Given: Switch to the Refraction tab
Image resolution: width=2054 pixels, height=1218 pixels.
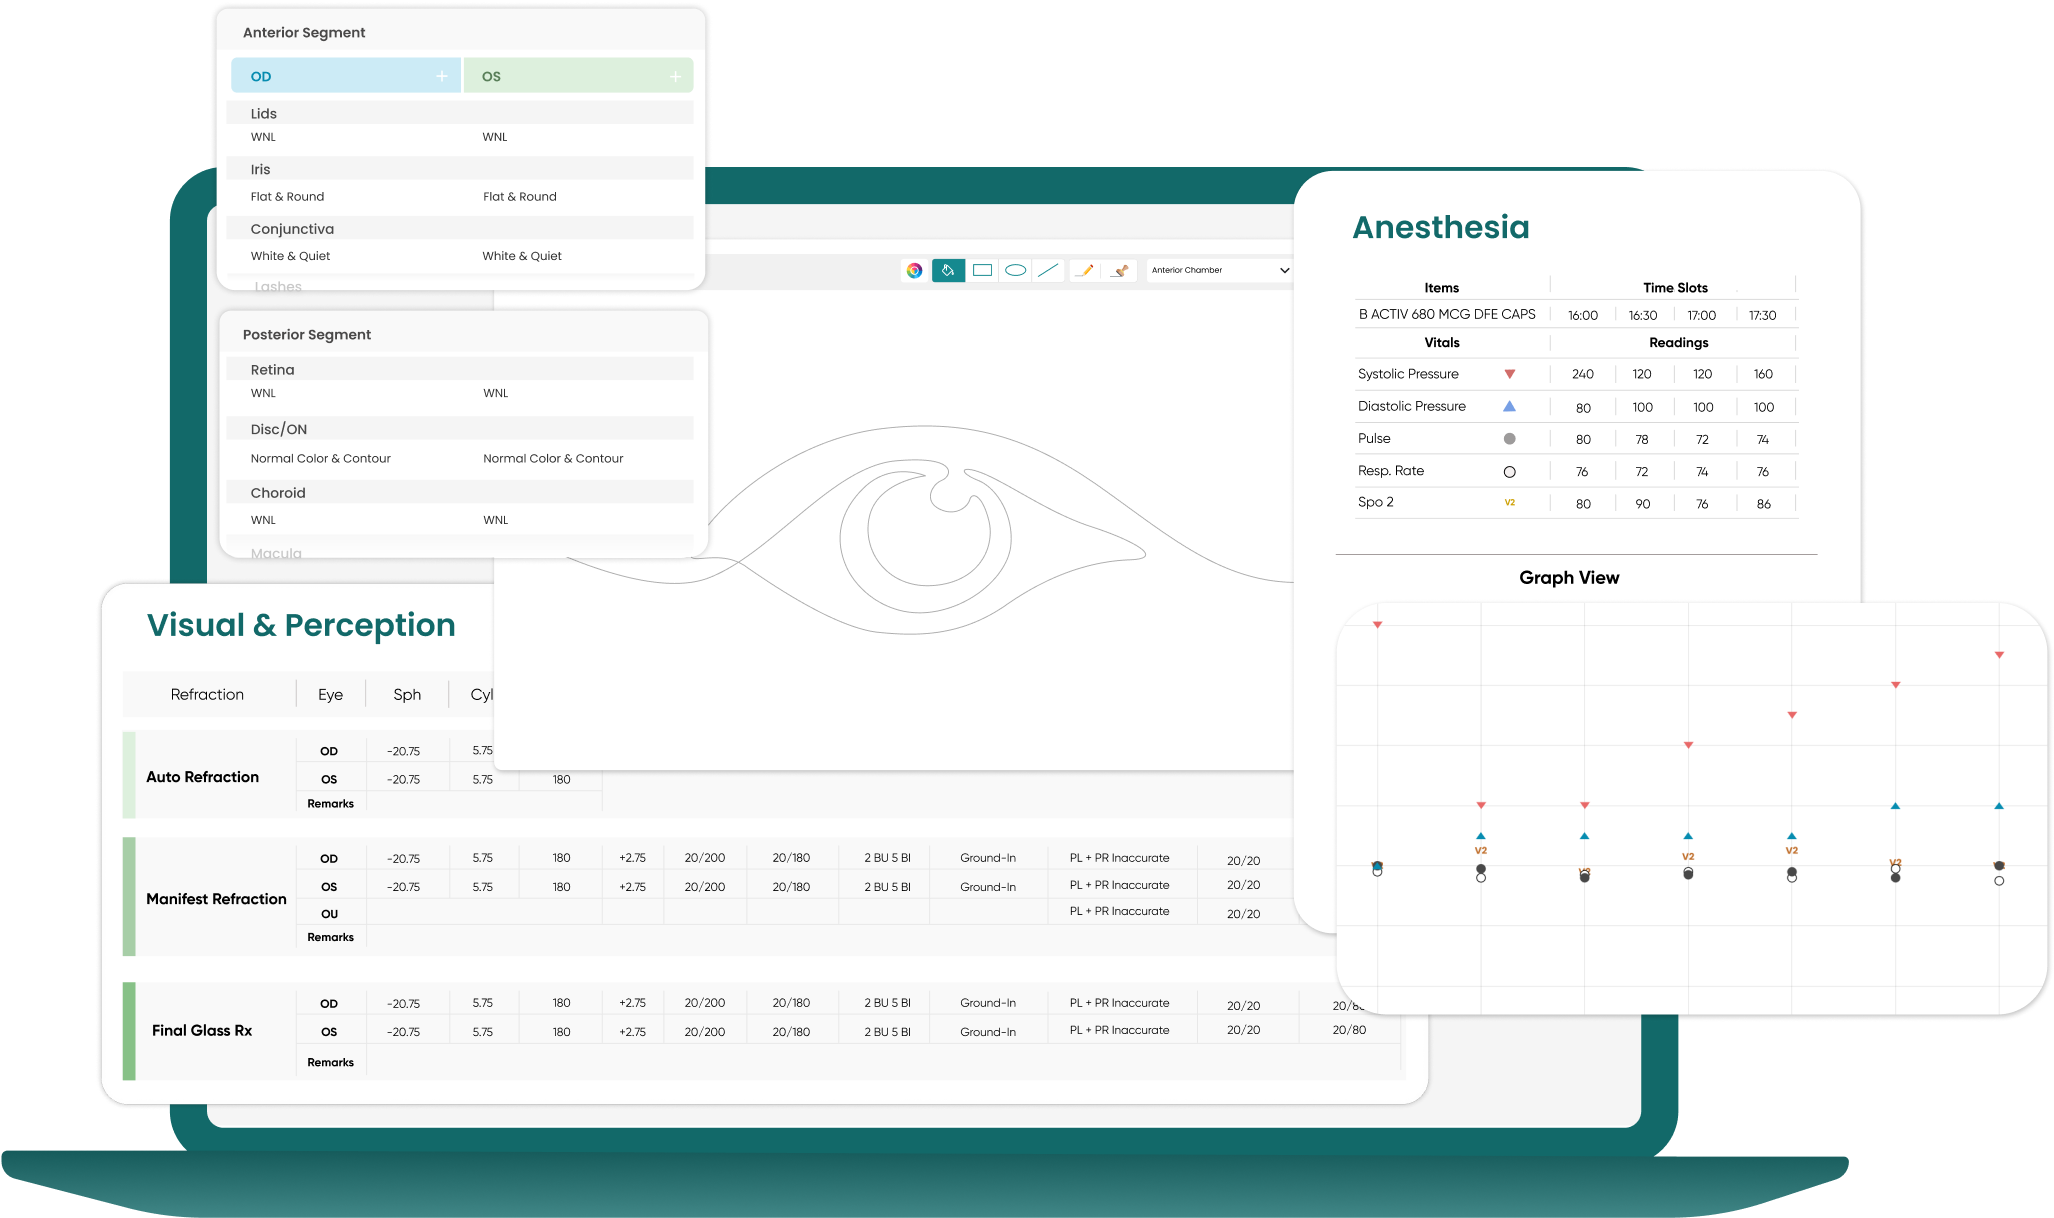Looking at the screenshot, I should point(207,693).
